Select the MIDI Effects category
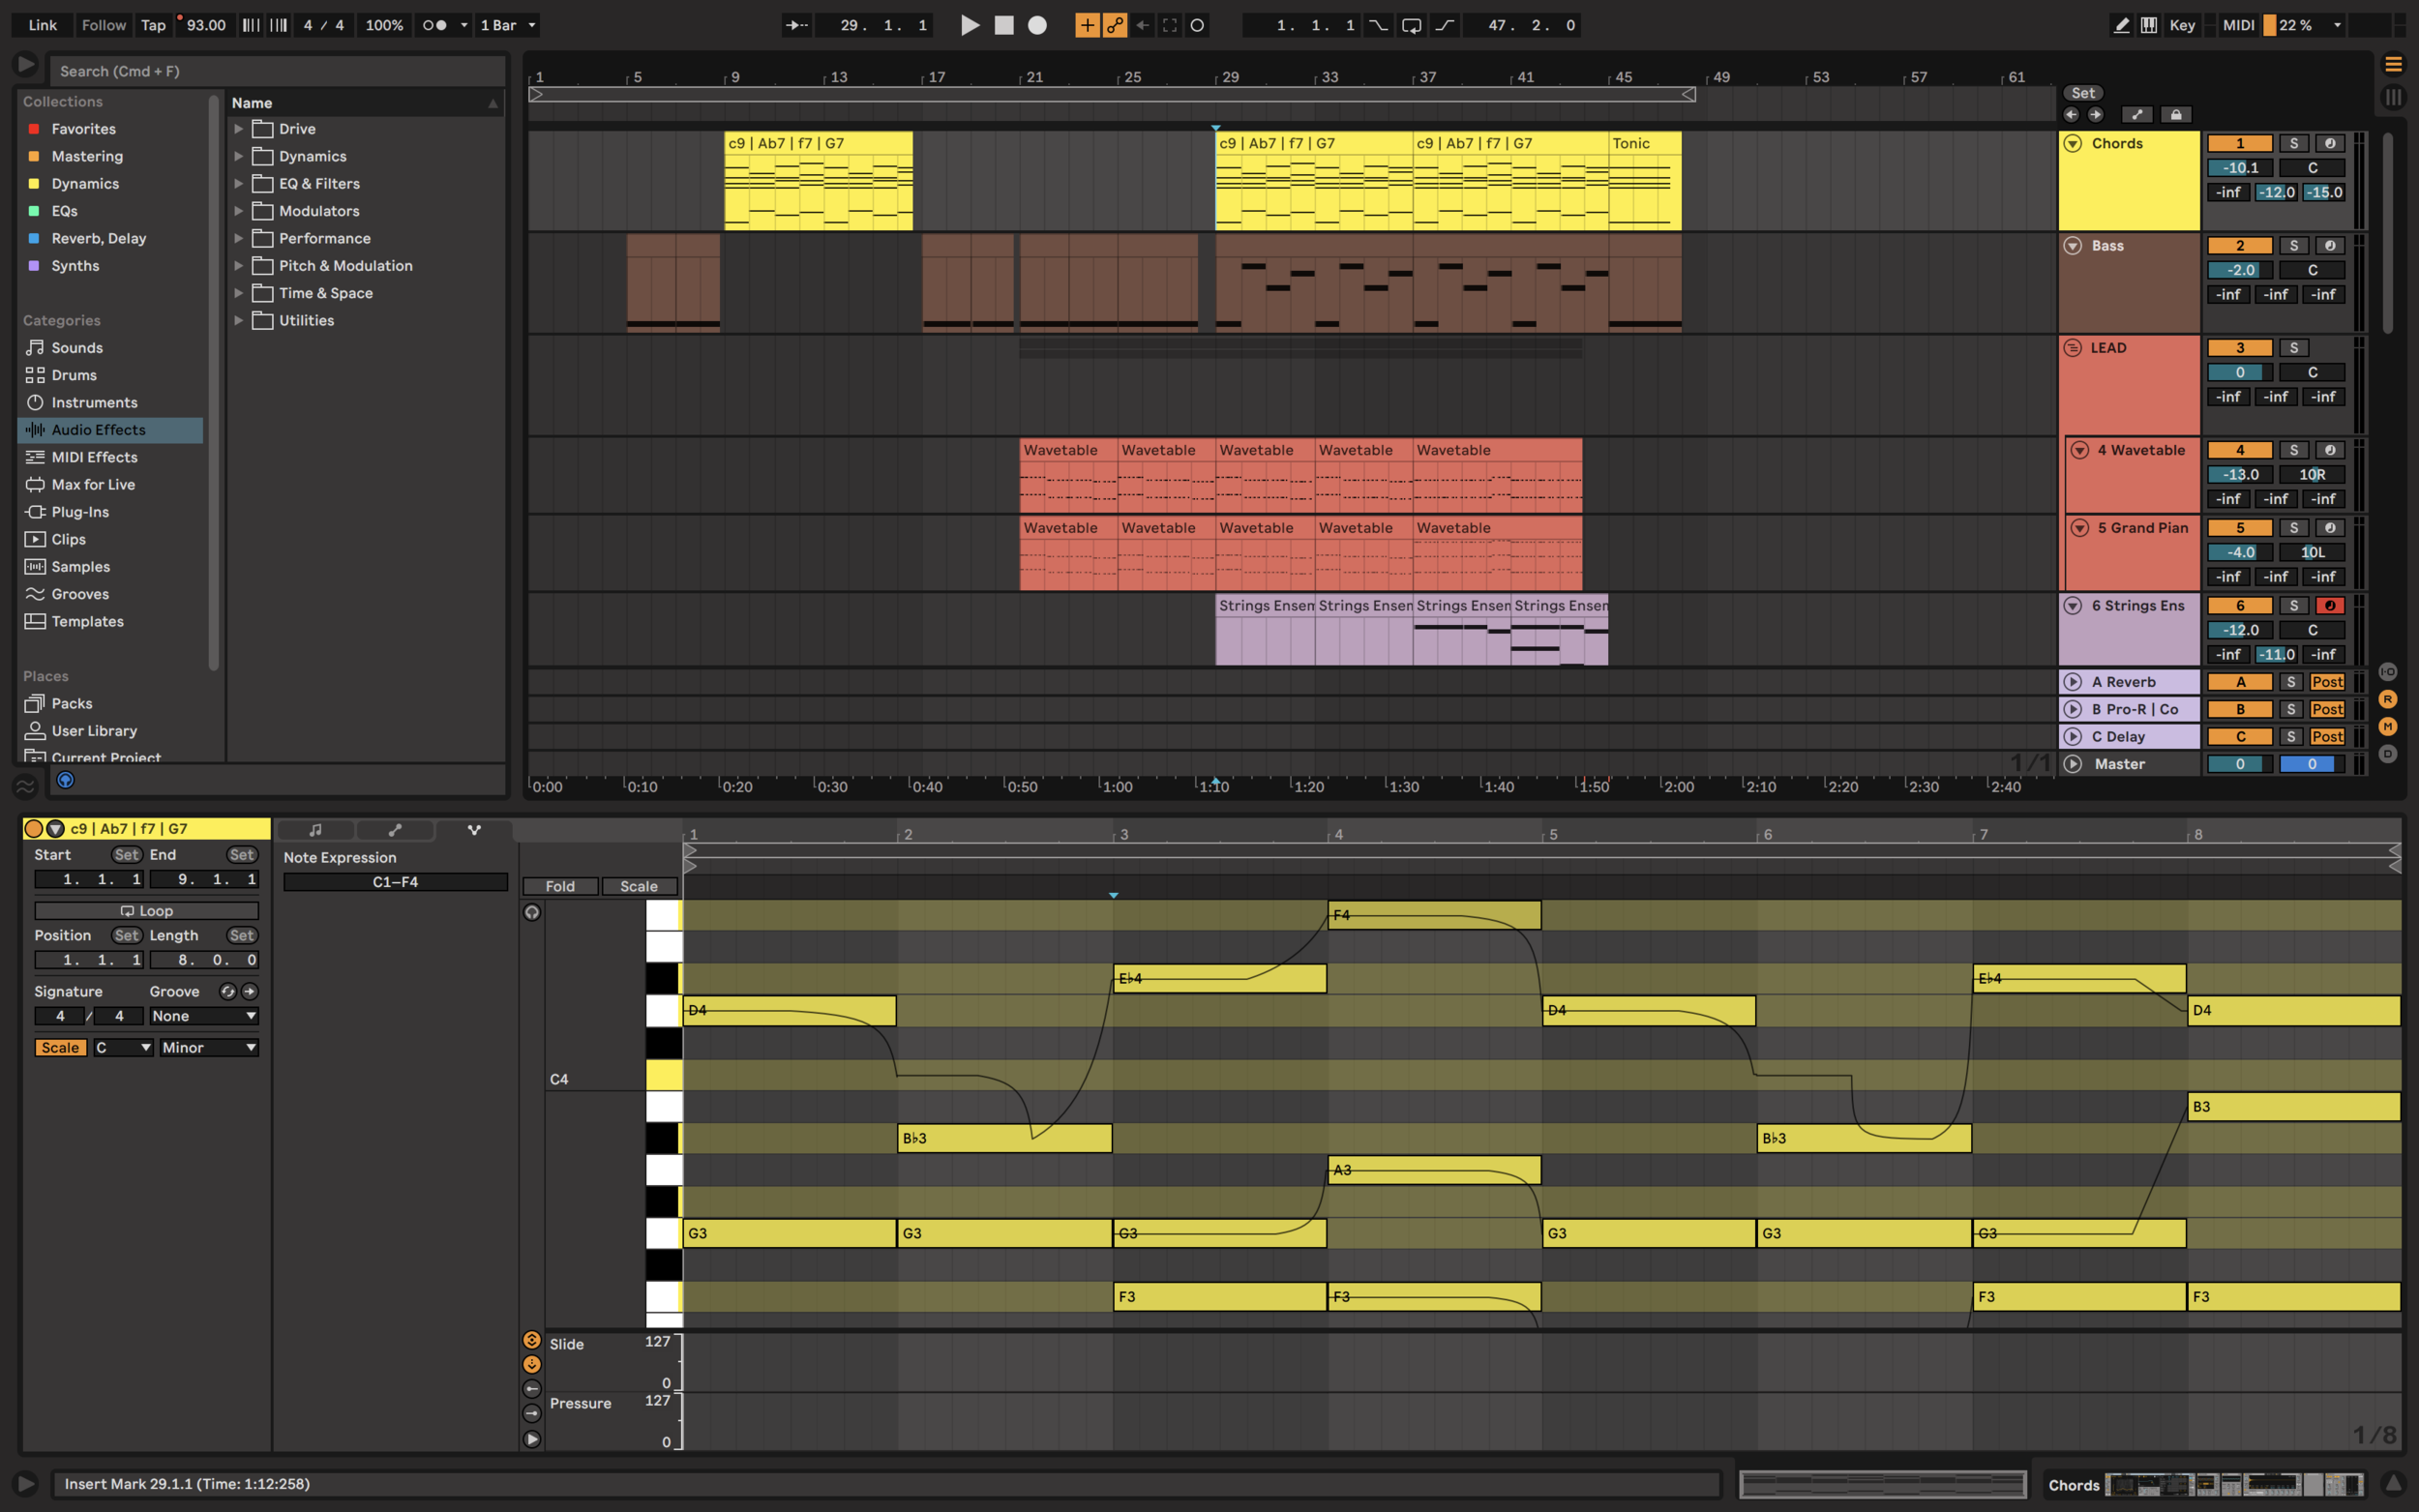The height and width of the screenshot is (1512, 2419). [x=94, y=457]
